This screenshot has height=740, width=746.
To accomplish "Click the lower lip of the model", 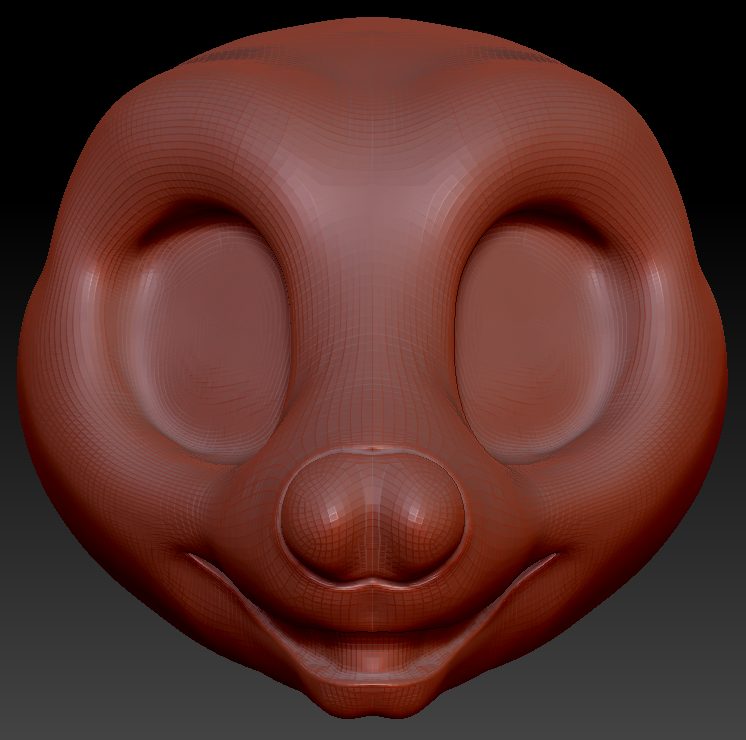I will pyautogui.click(x=373, y=662).
